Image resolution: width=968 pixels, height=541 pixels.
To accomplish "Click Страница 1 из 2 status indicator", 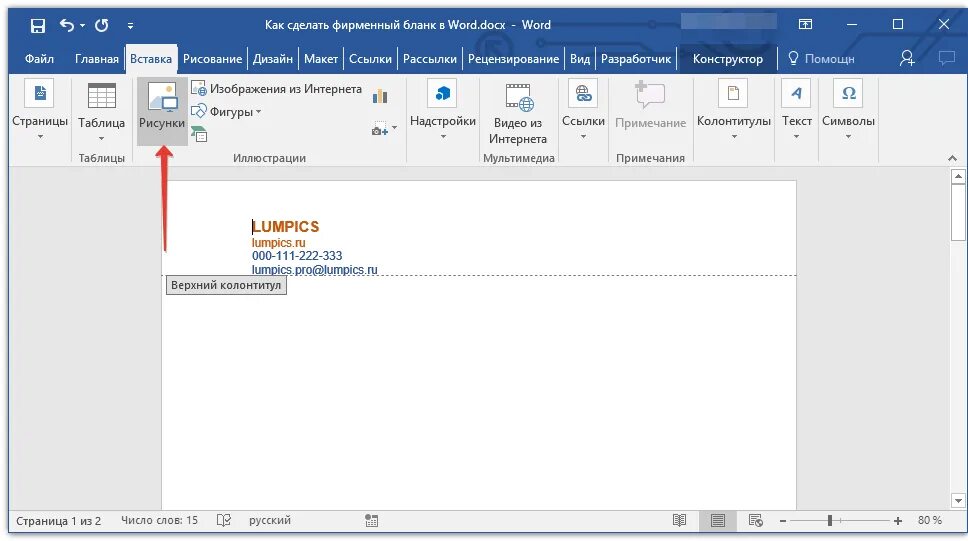I will coord(59,521).
